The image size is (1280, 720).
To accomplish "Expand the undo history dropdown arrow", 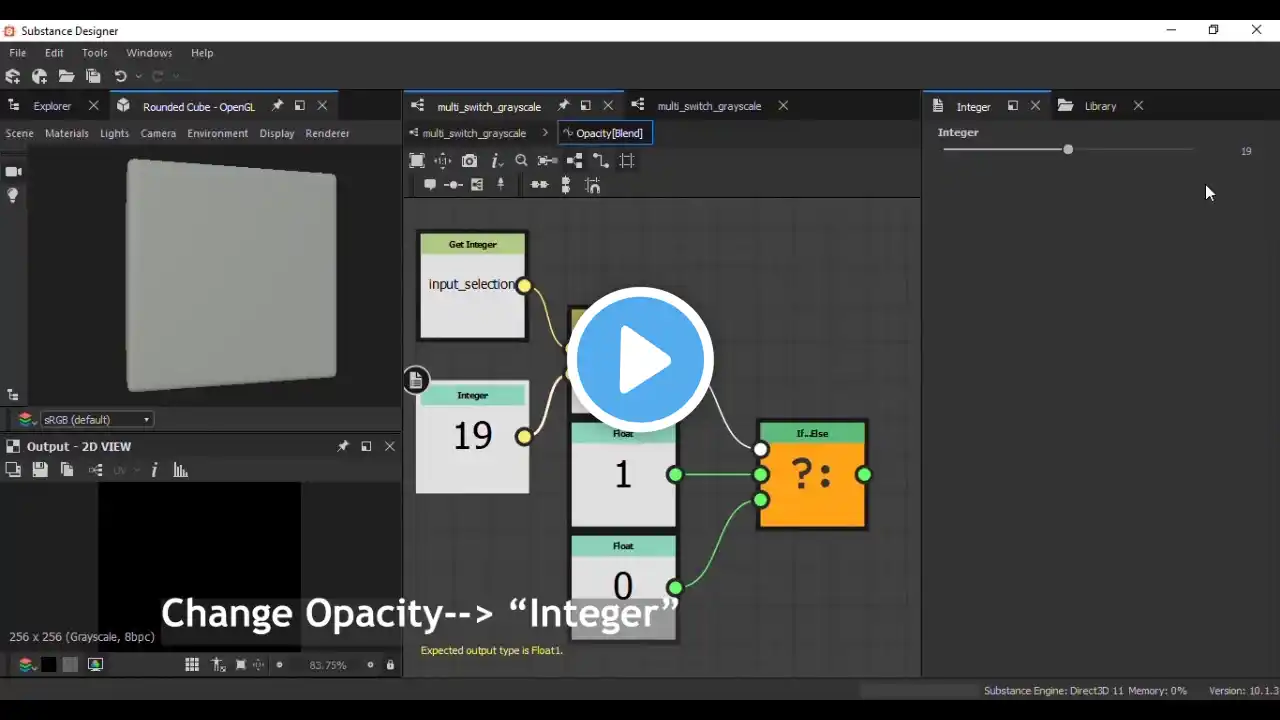I will (x=138, y=77).
